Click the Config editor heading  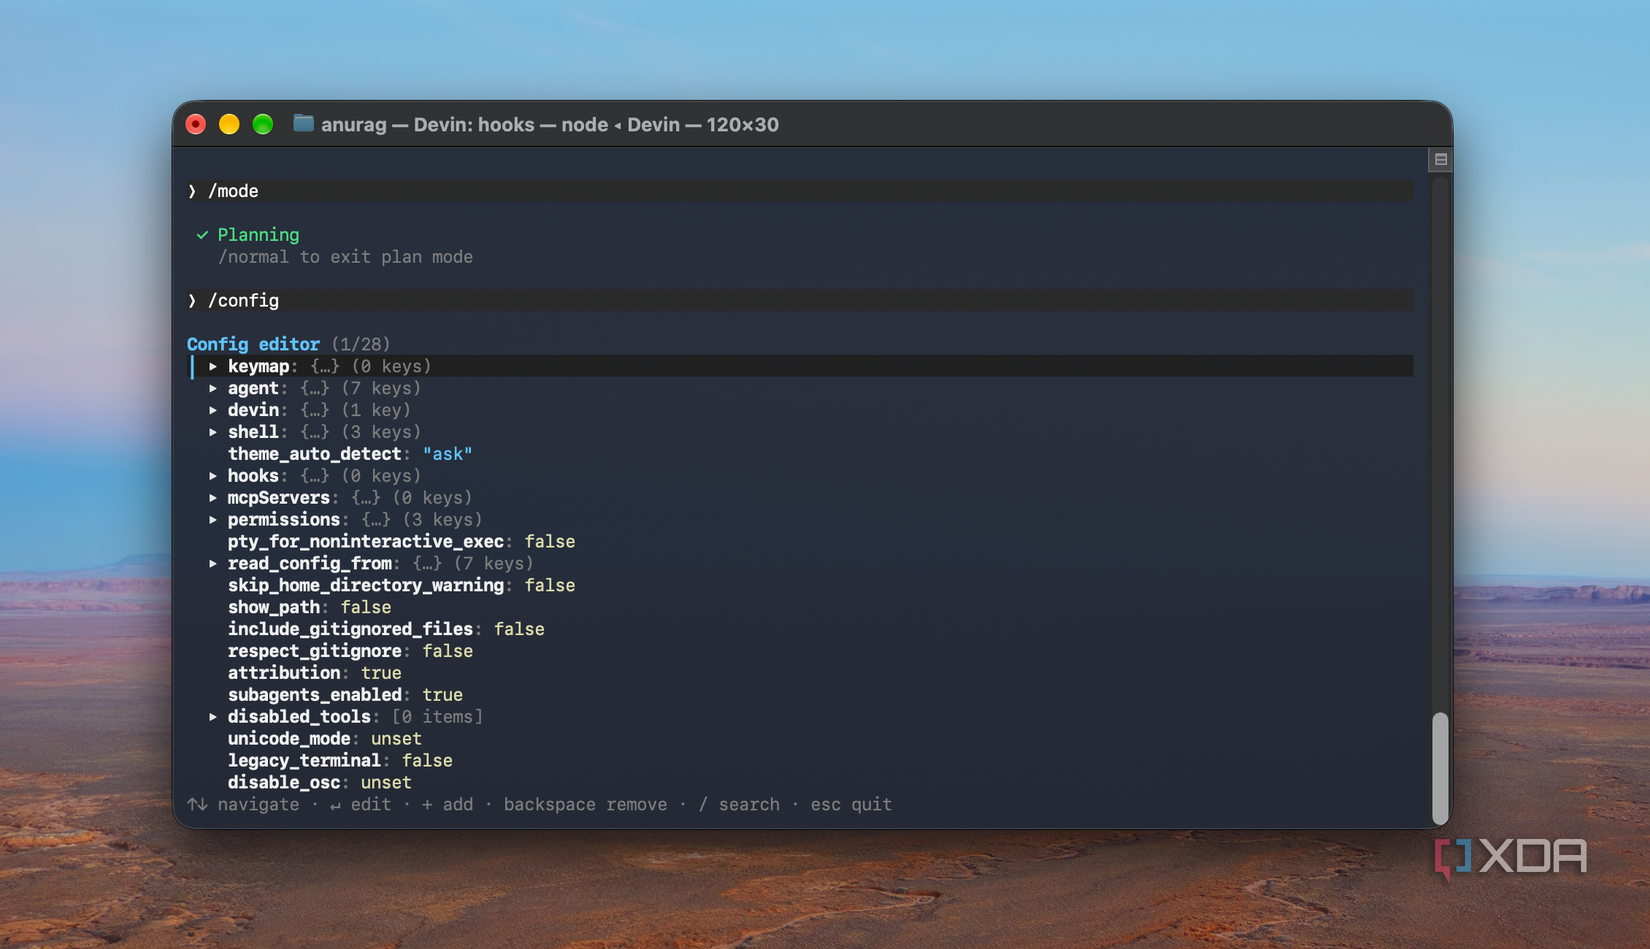click(x=253, y=344)
